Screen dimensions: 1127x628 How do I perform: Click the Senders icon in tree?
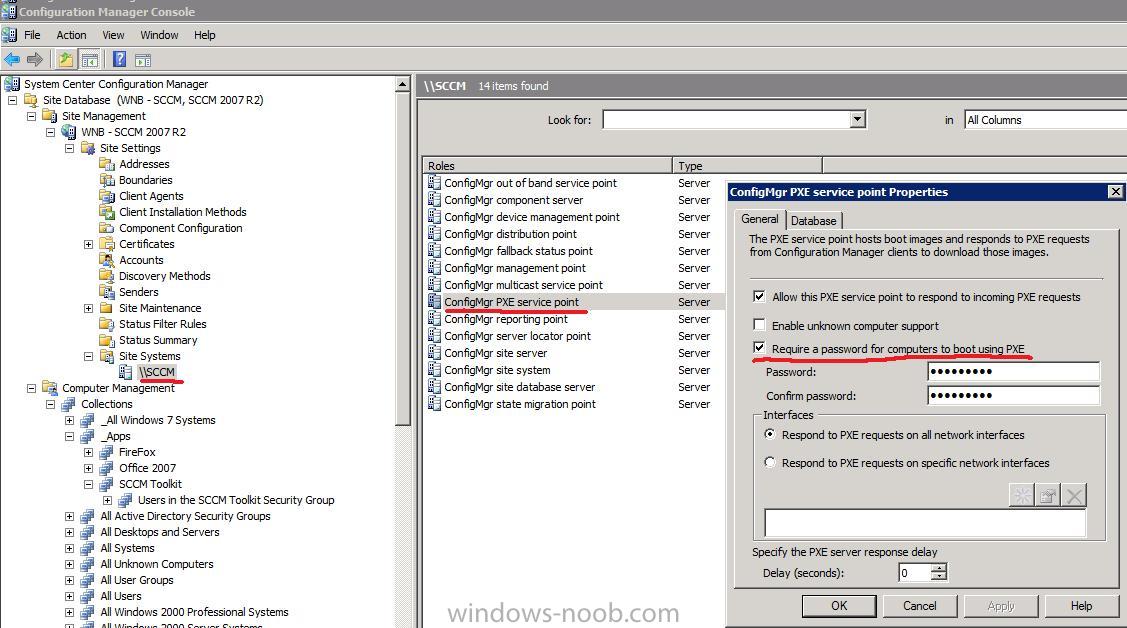[x=107, y=292]
